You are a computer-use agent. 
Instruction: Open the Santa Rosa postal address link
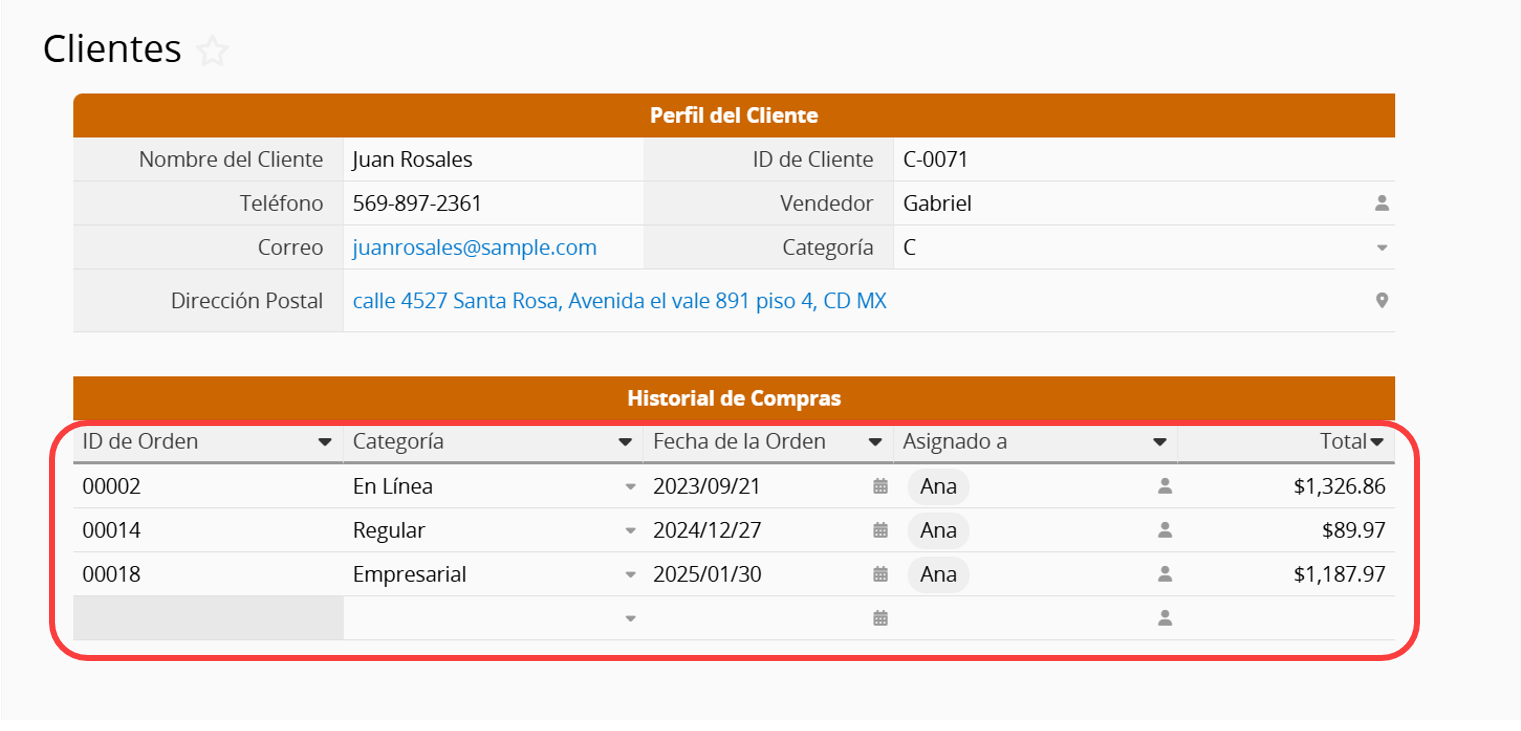pyautogui.click(x=619, y=300)
